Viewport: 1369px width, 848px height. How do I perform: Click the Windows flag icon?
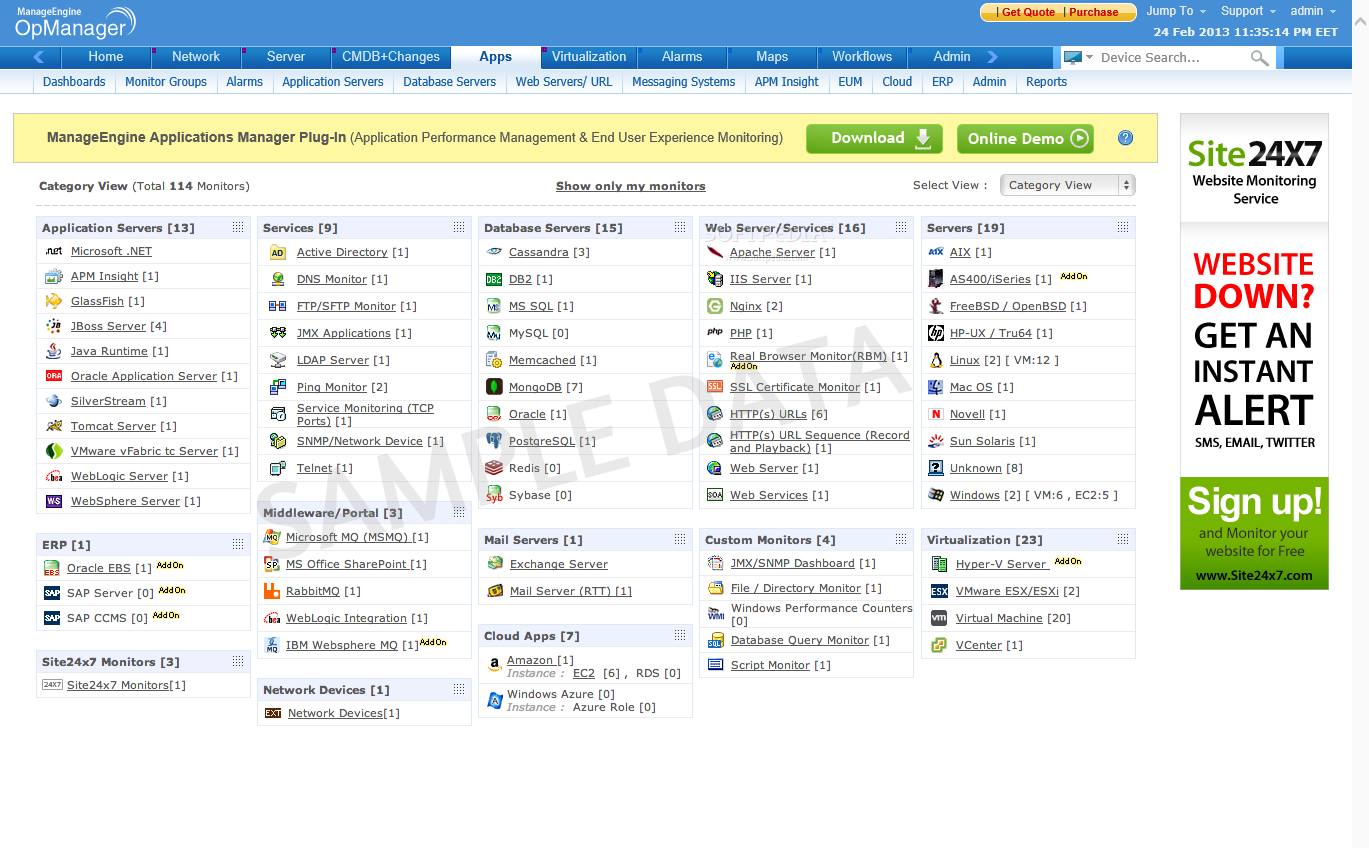(x=936, y=495)
